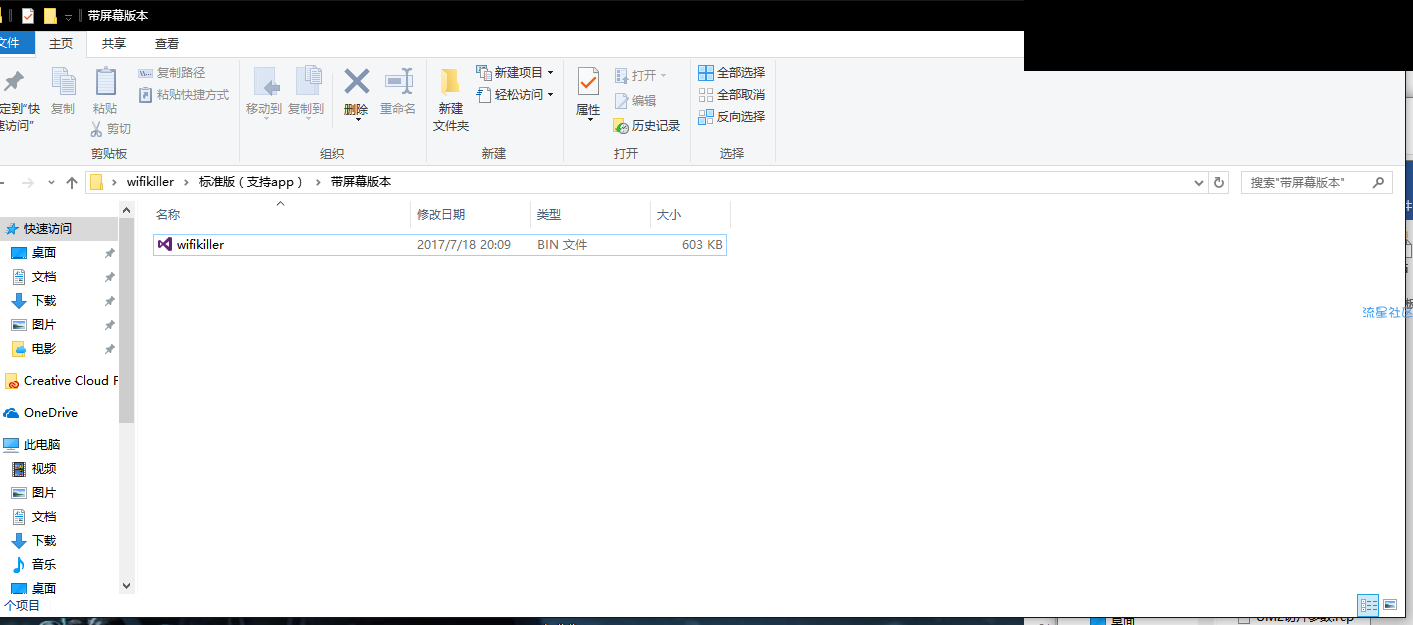This screenshot has height=625, width=1413.
Task: Open Customize Quick Access Toolbar dropdown
Action: 69,17
